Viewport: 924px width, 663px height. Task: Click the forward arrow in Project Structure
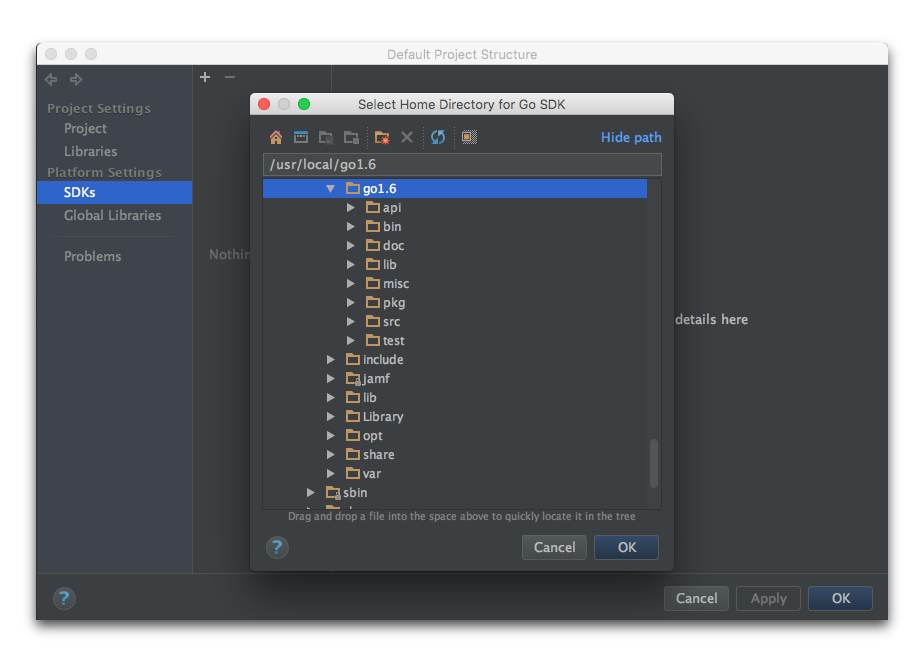(76, 79)
